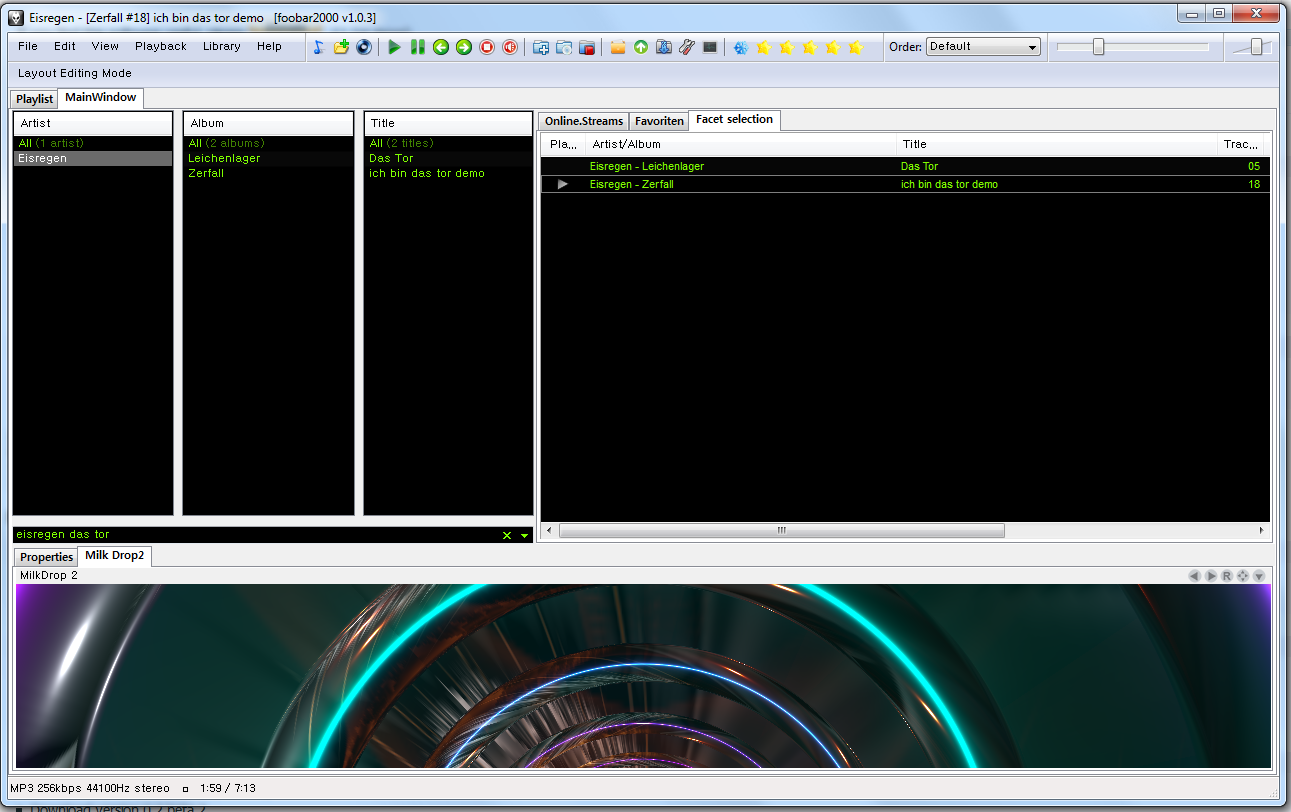Open the Help menu
The height and width of the screenshot is (812, 1291).
pyautogui.click(x=269, y=46)
